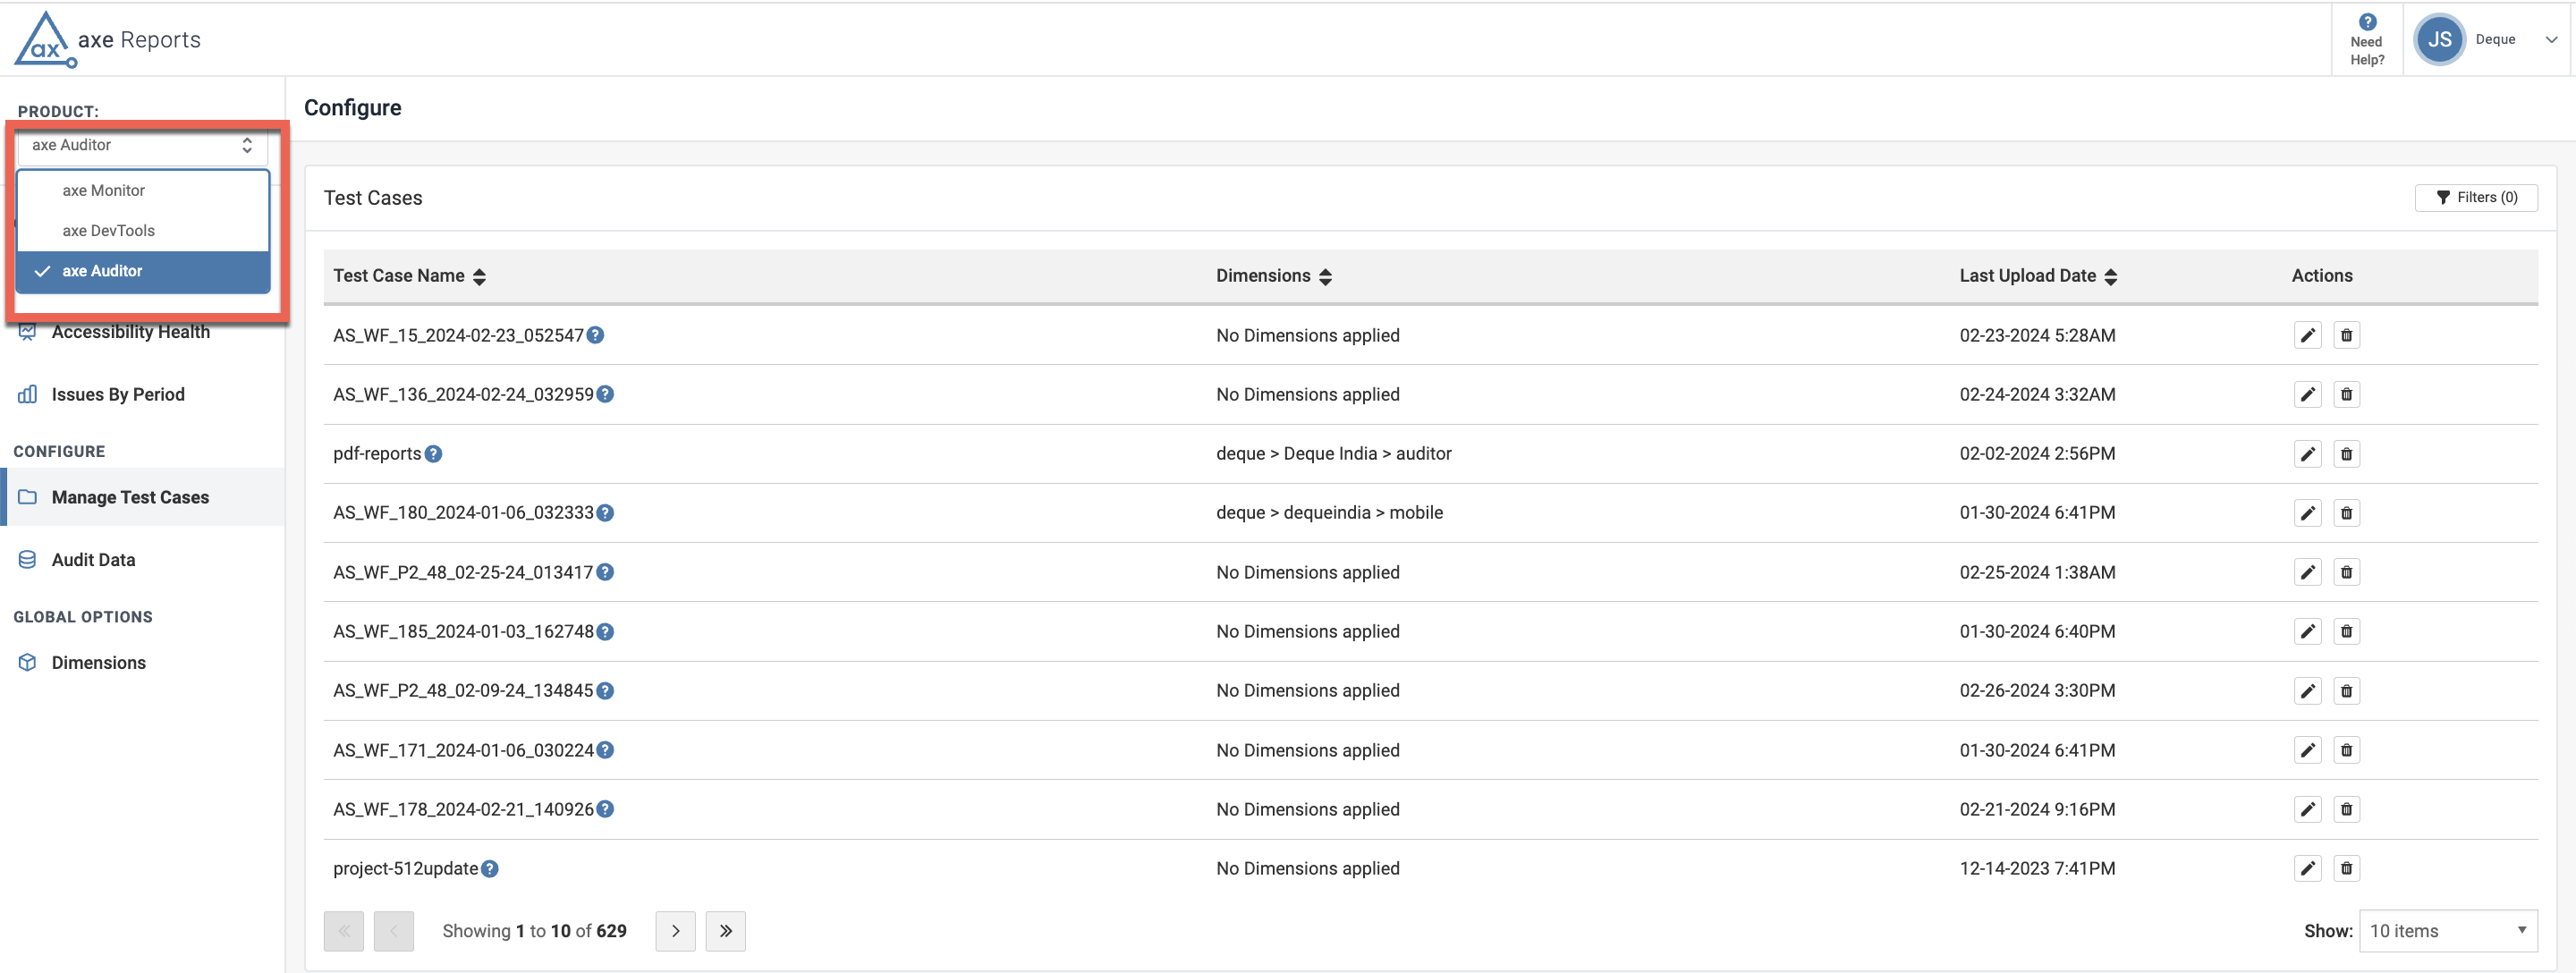Open the Show 10 items dropdown
Viewport: 2576px width, 973px height.
pyautogui.click(x=2447, y=931)
